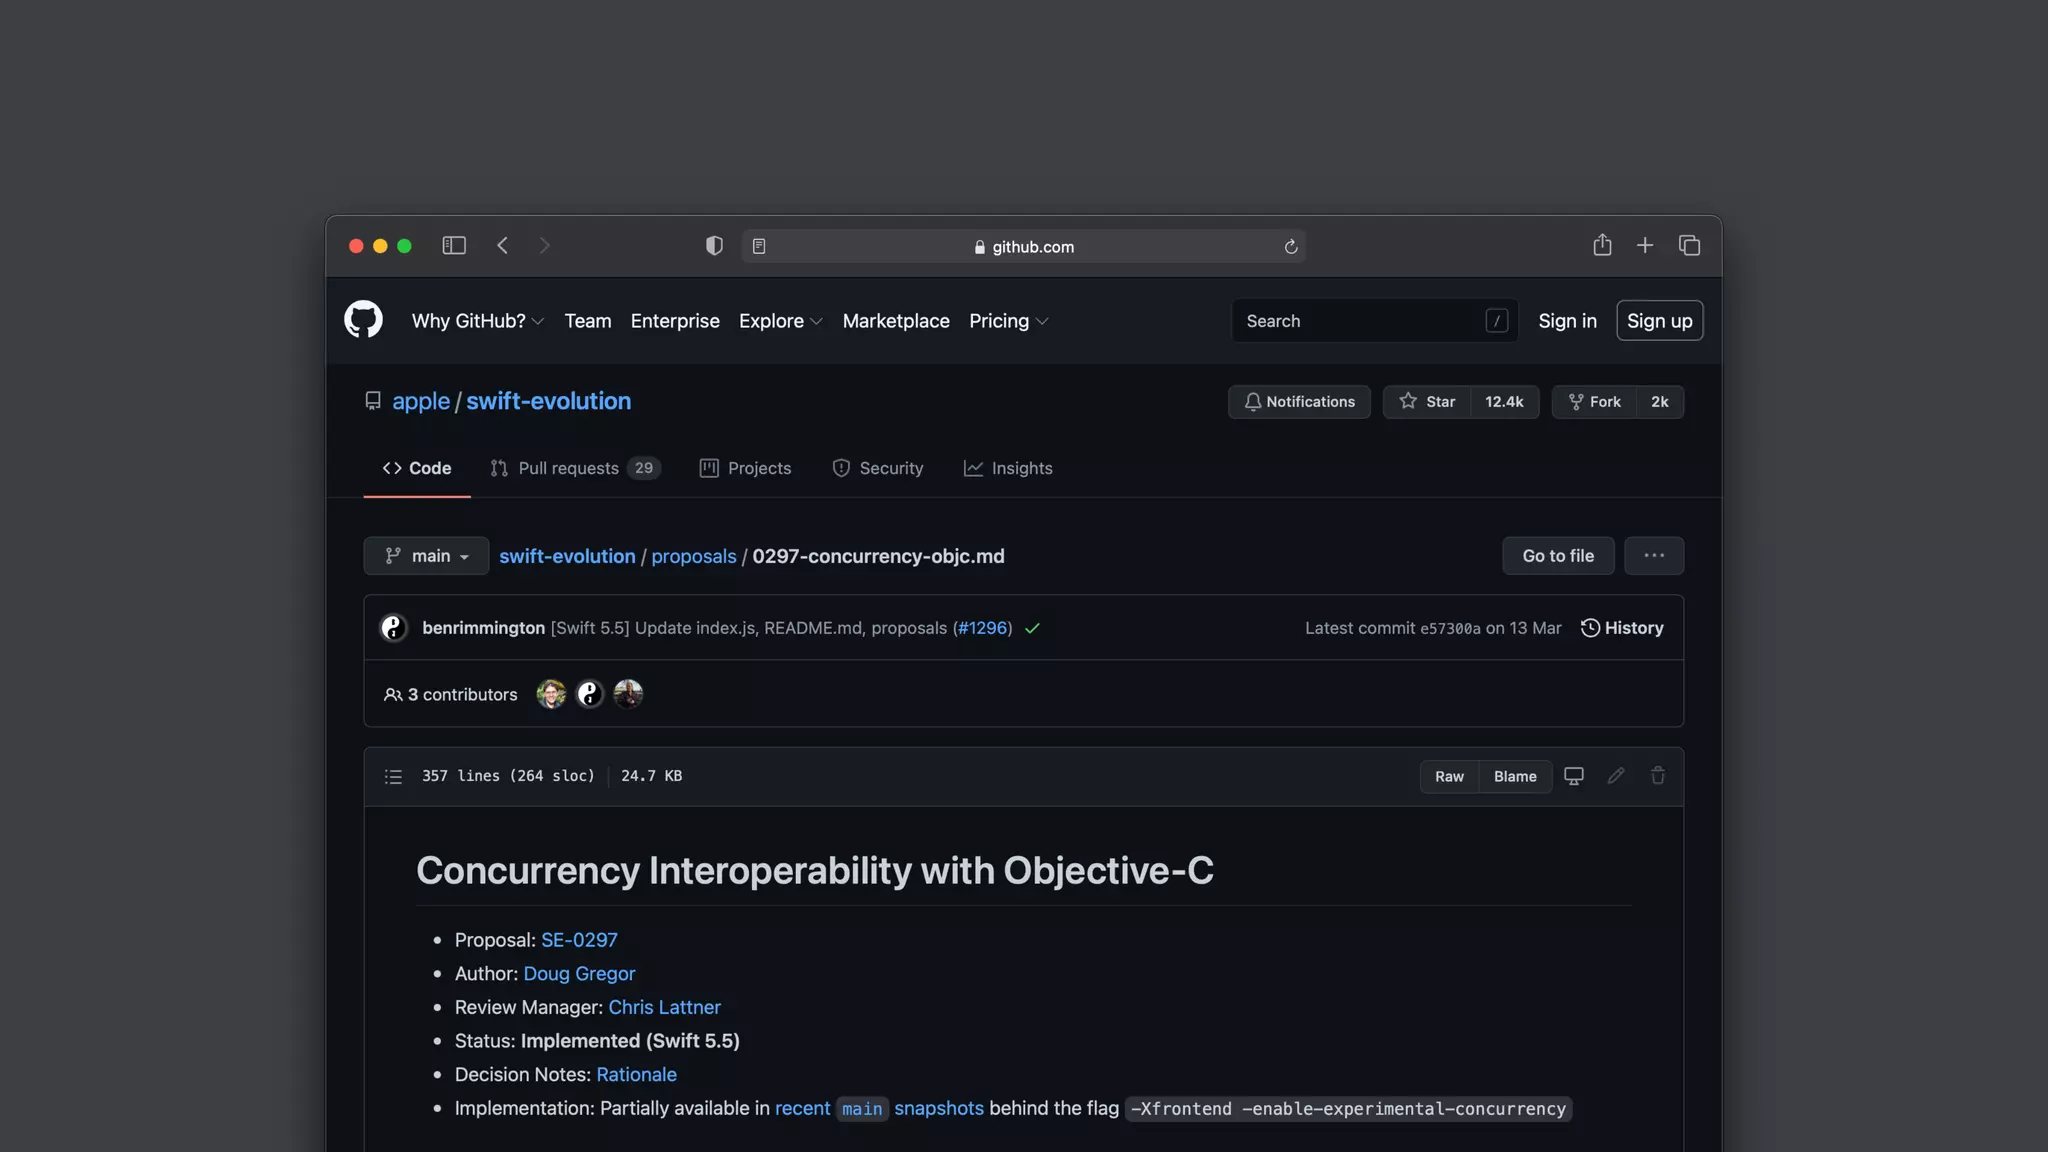Open the Pricing dropdown menu

(1008, 321)
